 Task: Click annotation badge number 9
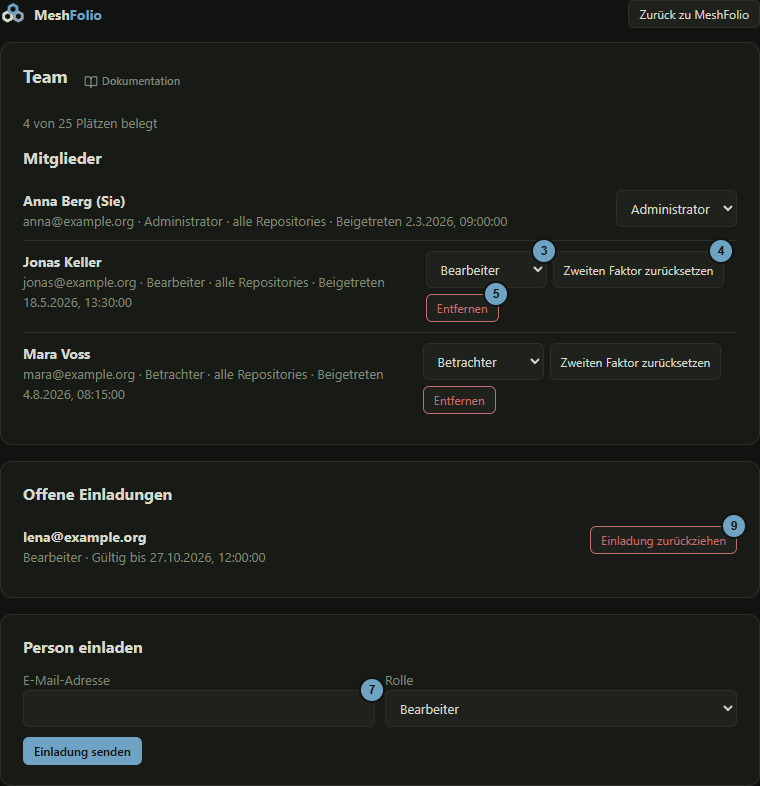734,526
